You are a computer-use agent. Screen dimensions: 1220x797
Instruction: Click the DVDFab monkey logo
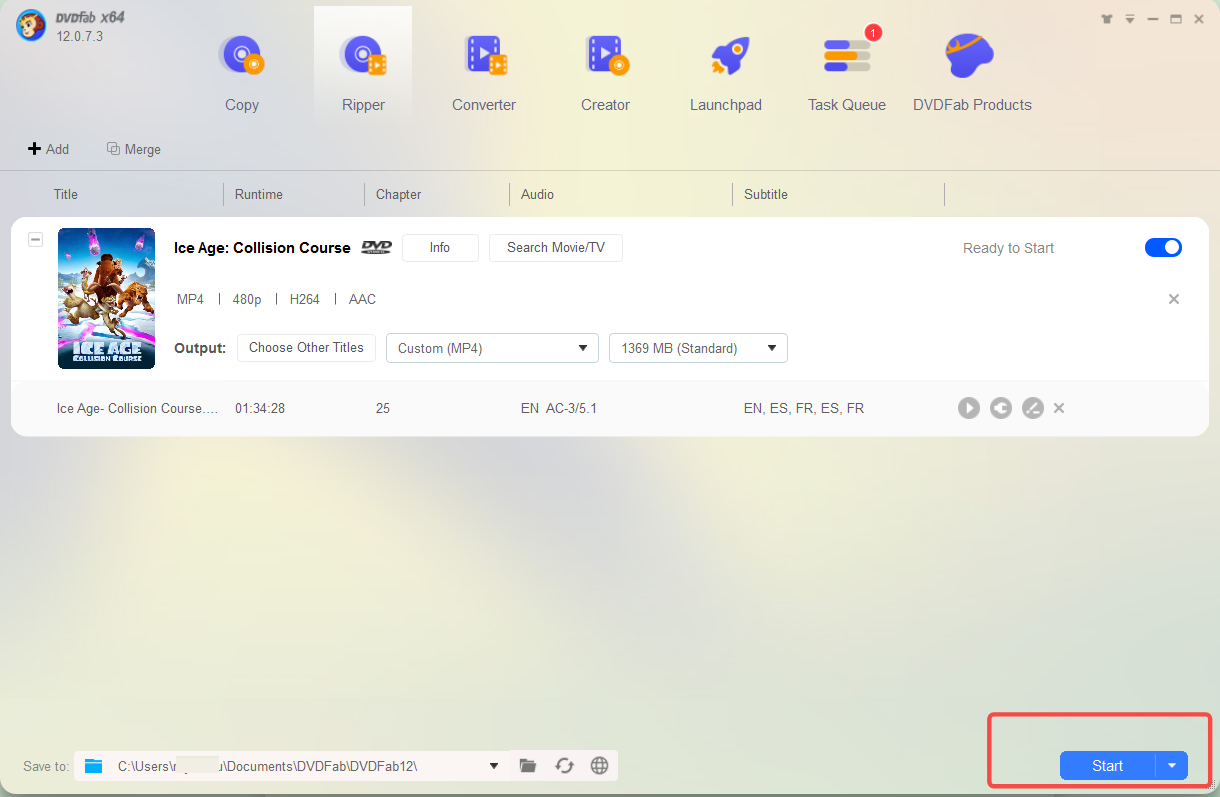31,27
